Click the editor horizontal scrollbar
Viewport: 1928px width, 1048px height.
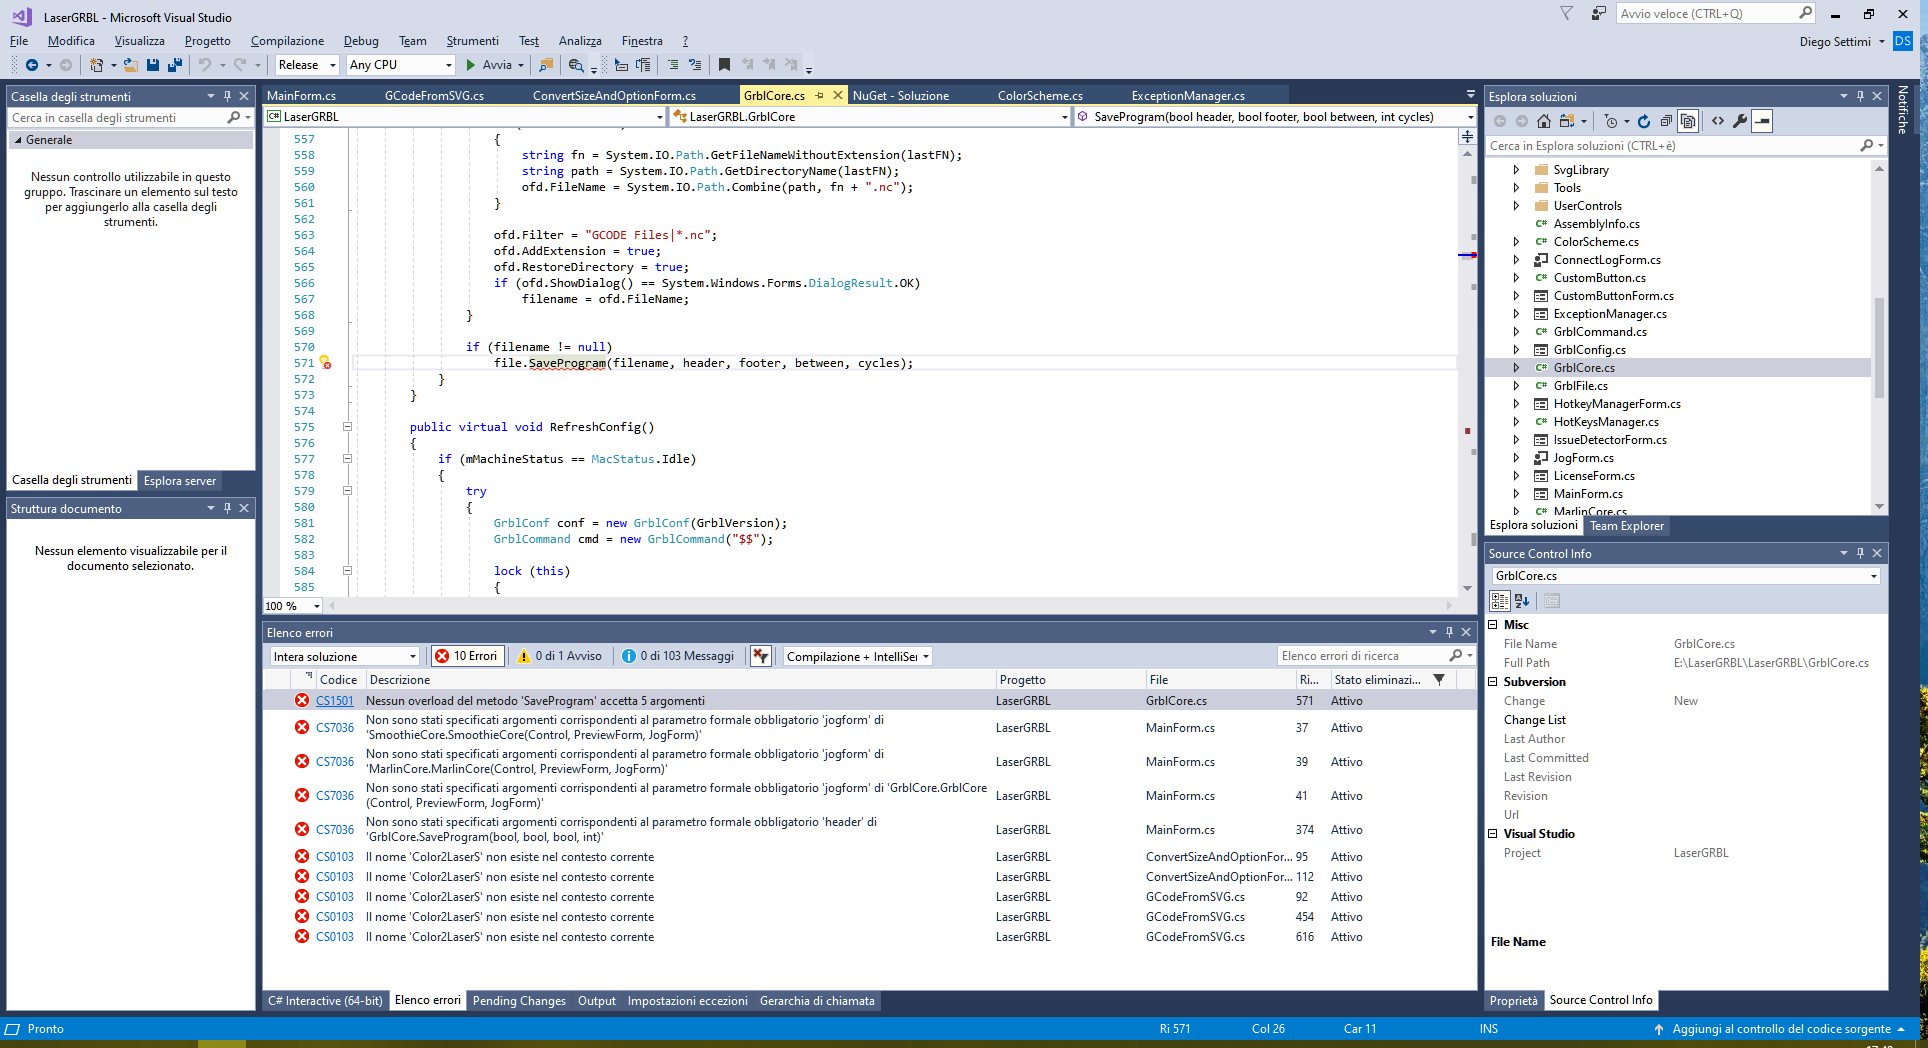[x=890, y=606]
